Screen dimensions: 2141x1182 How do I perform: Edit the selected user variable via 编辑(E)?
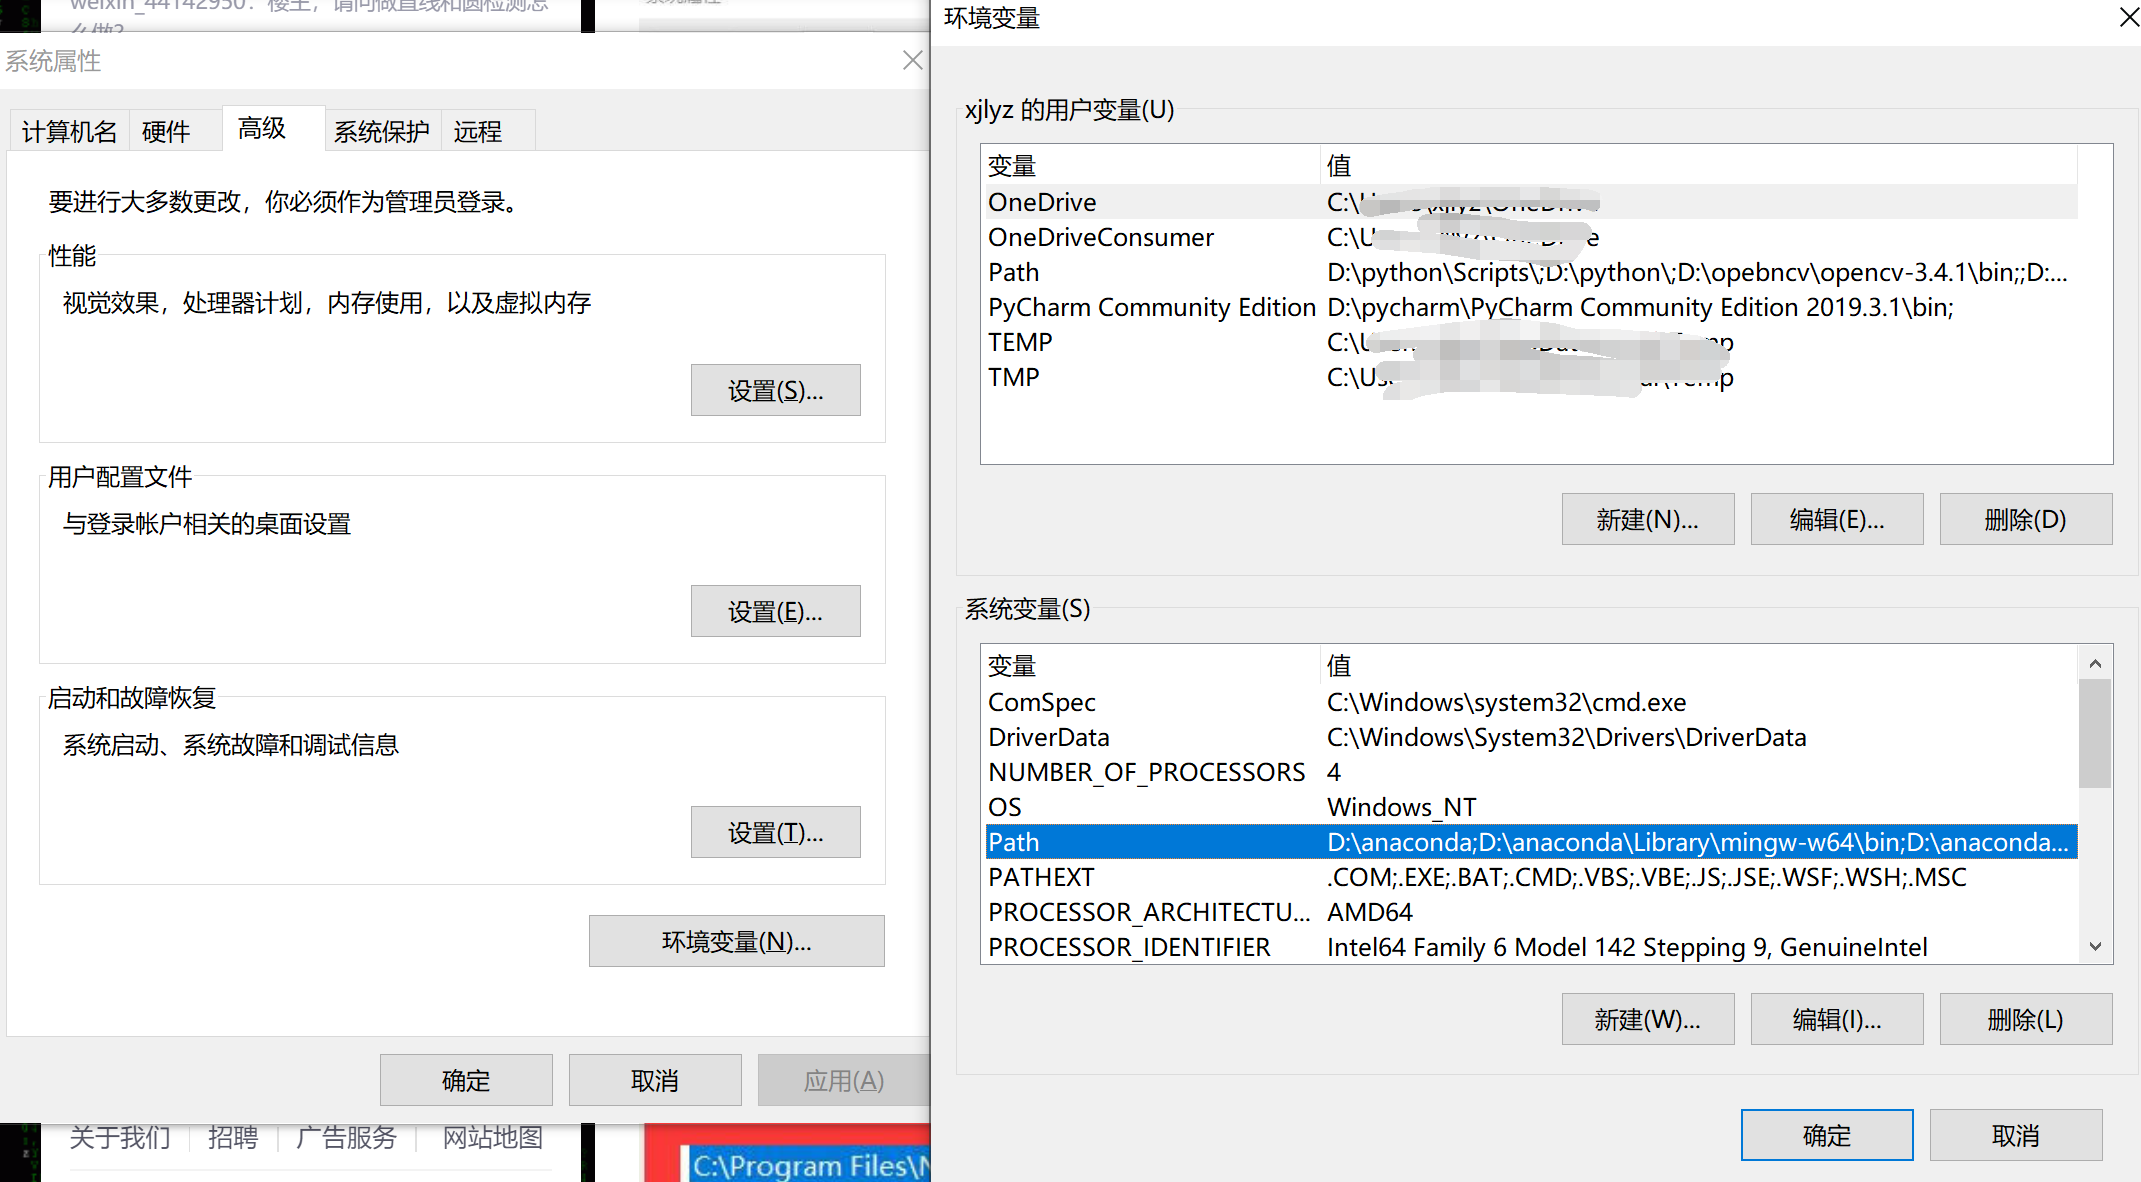pos(1836,519)
